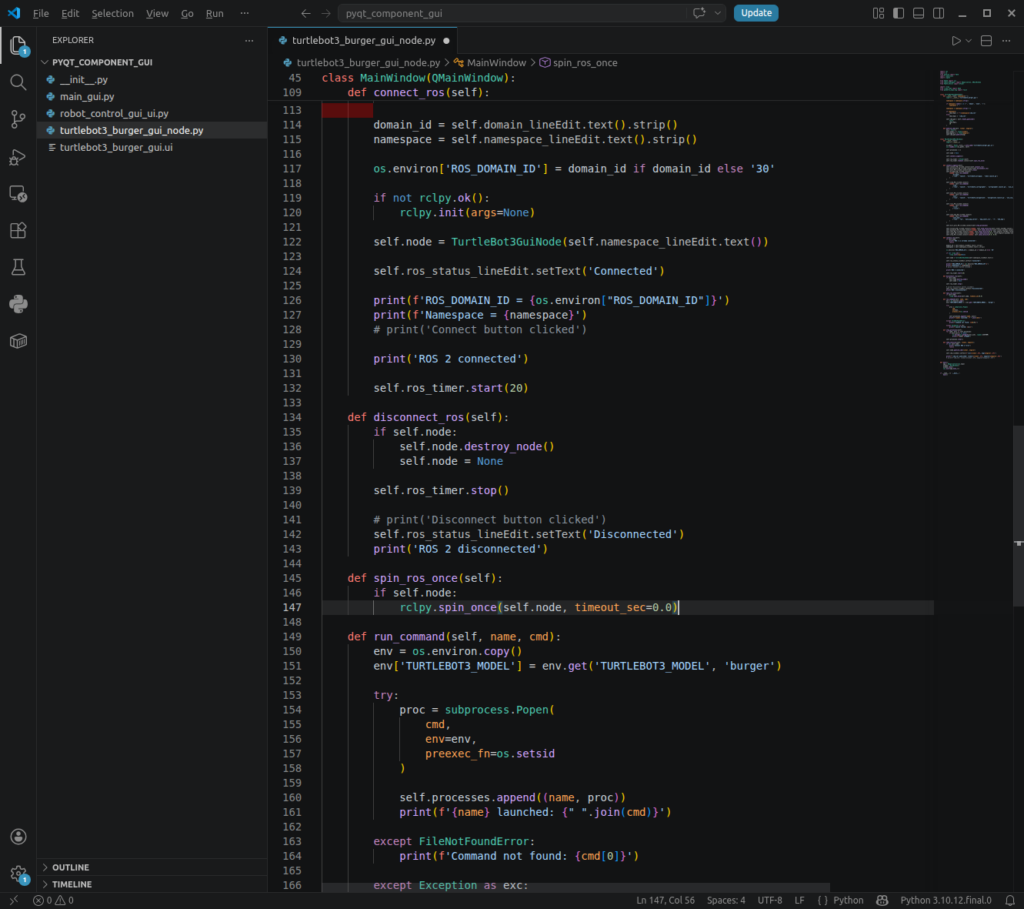Open the additional menu items ellipsis
Image resolution: width=1024 pixels, height=909 pixels.
pyautogui.click(x=244, y=13)
